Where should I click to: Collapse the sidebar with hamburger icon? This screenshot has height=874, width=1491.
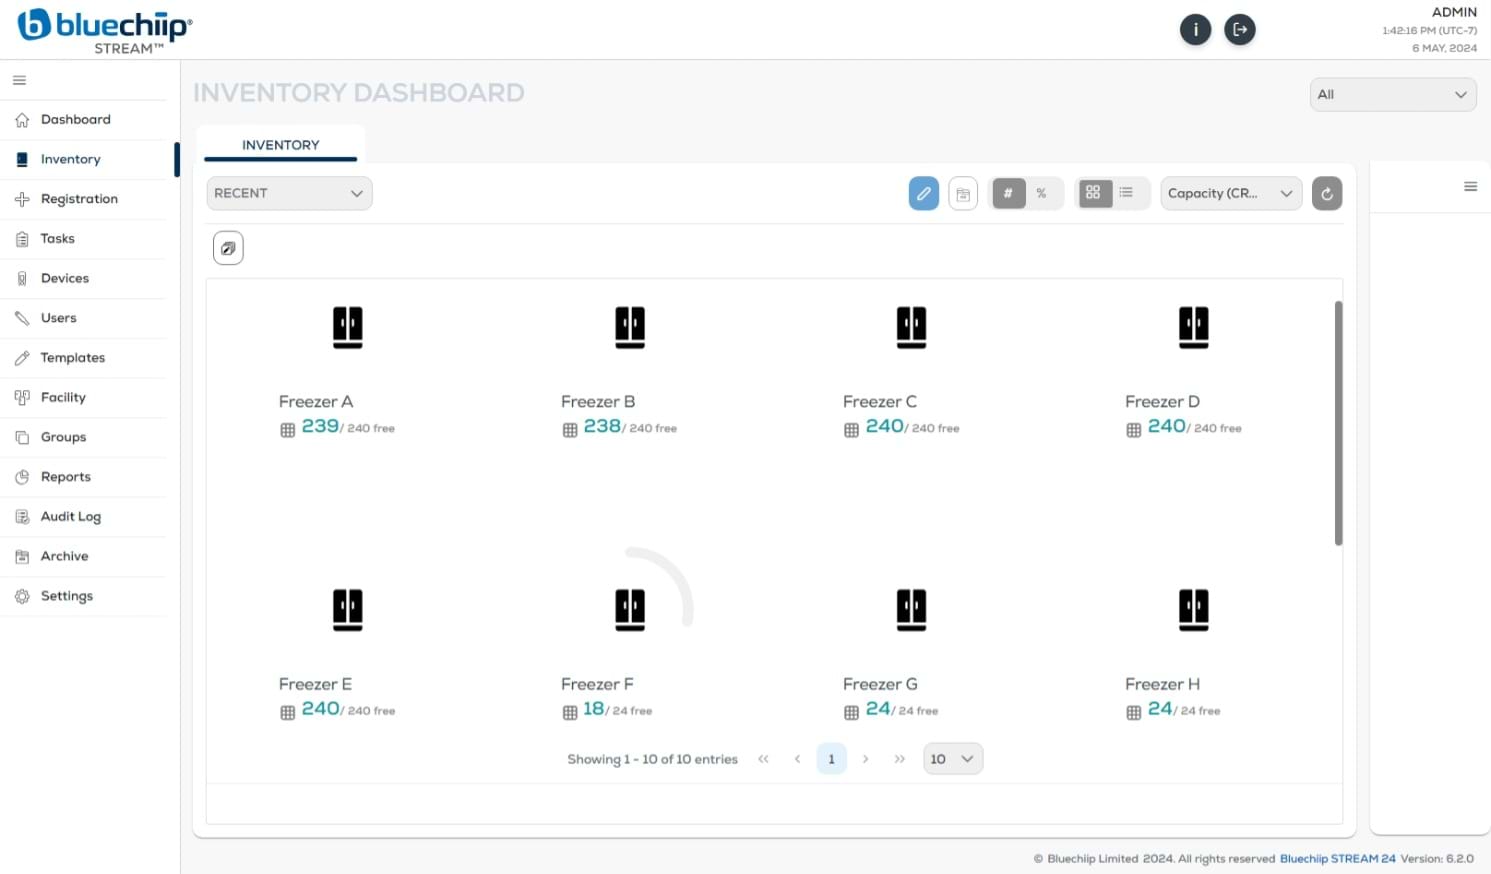[x=19, y=80]
